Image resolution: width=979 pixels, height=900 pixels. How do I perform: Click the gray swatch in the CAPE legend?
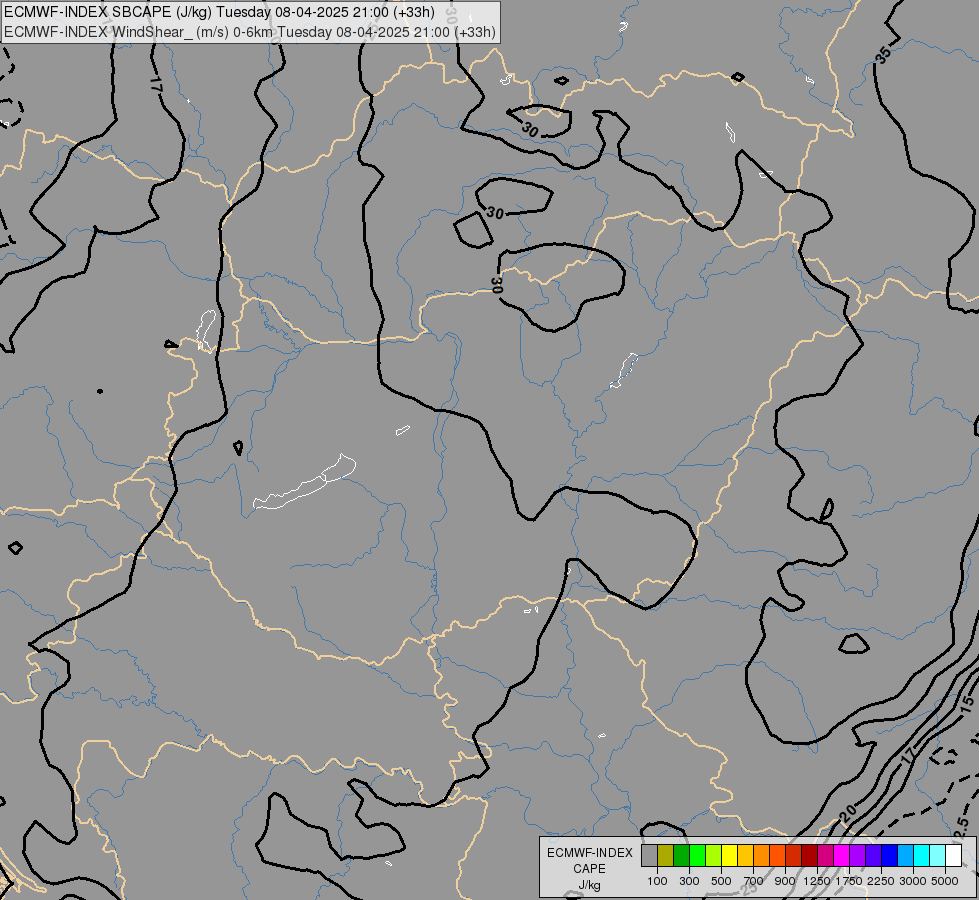click(x=649, y=855)
